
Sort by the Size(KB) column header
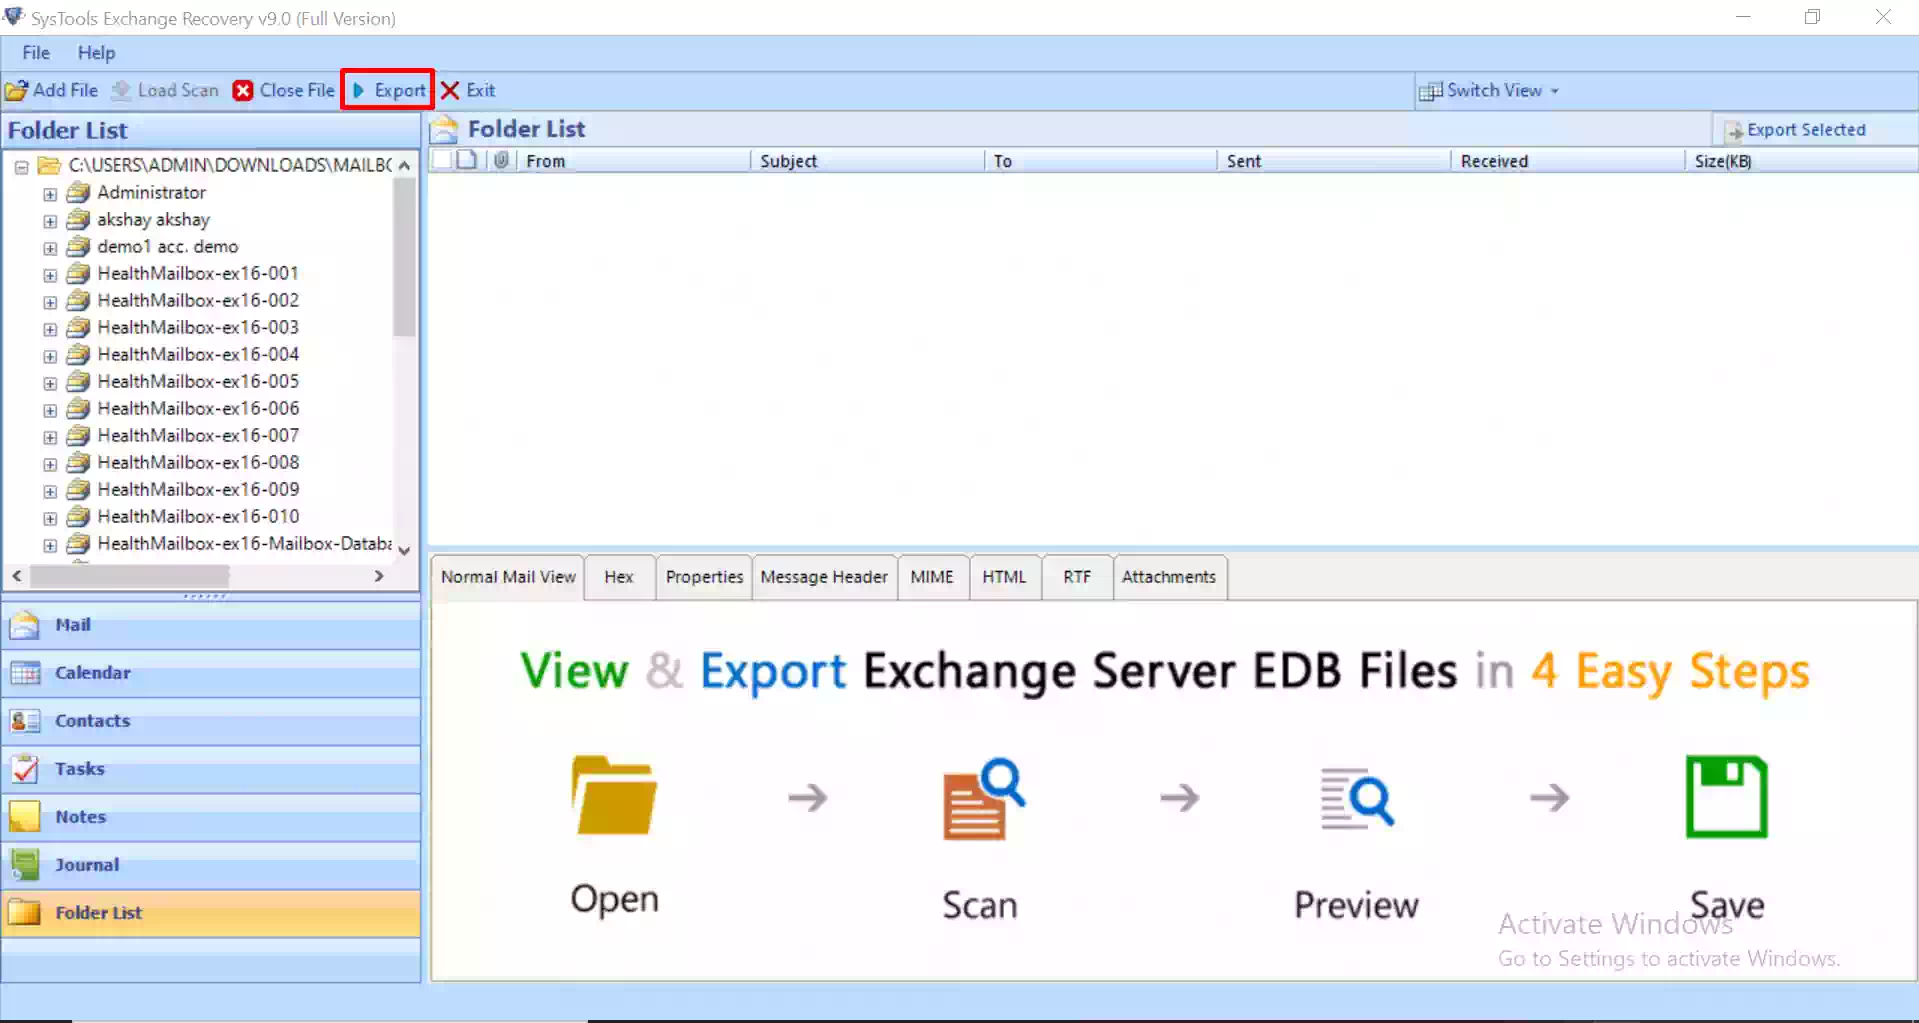point(1801,161)
